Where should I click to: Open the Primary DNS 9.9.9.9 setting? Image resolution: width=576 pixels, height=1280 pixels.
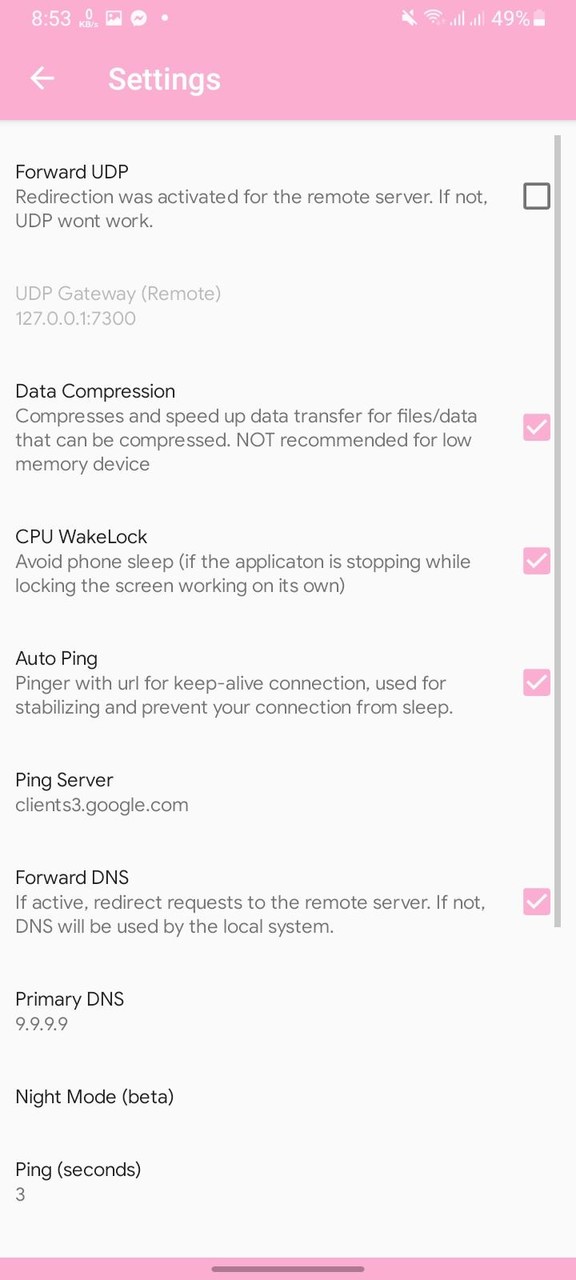pyautogui.click(x=69, y=1010)
